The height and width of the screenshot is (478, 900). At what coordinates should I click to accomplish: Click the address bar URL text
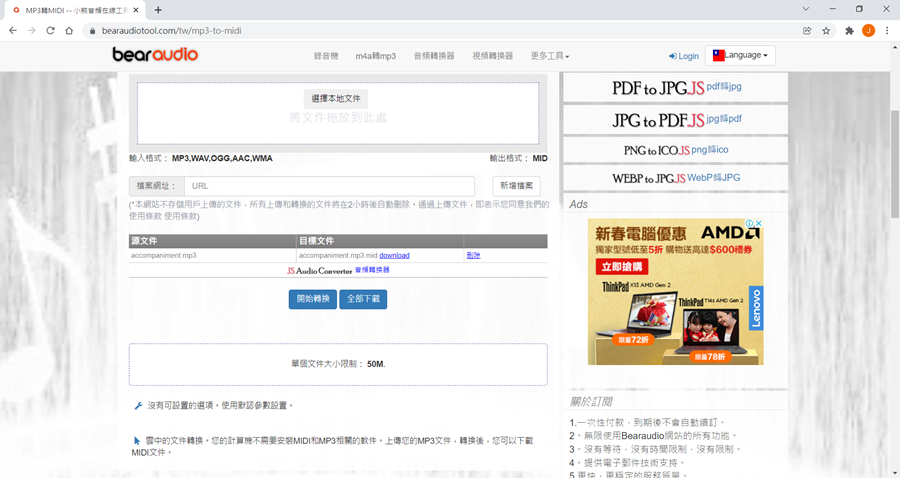point(171,30)
